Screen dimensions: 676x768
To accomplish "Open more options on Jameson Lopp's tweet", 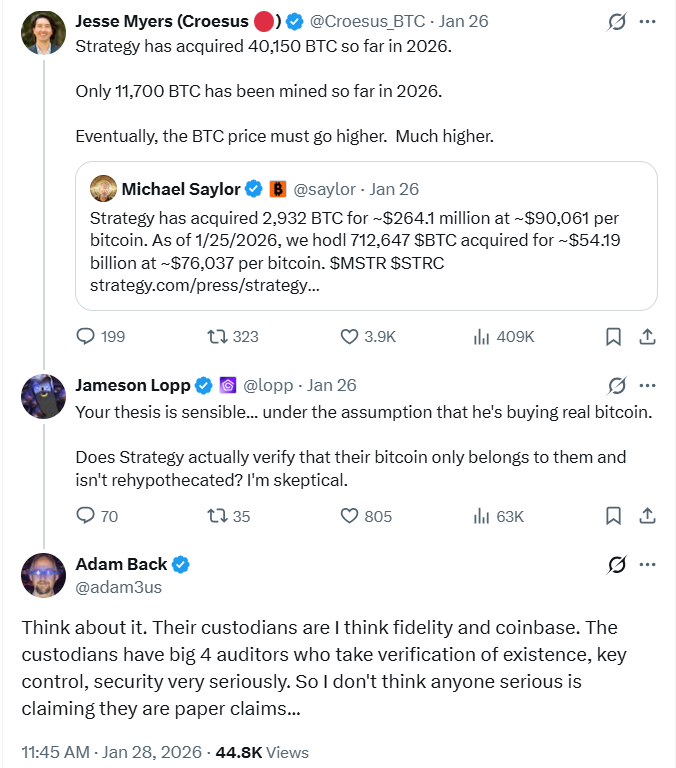I will (x=648, y=385).
